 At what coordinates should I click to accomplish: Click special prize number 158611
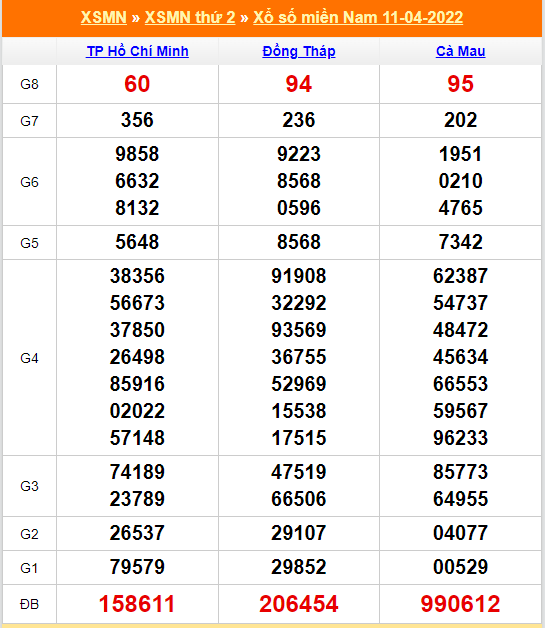[137, 604]
